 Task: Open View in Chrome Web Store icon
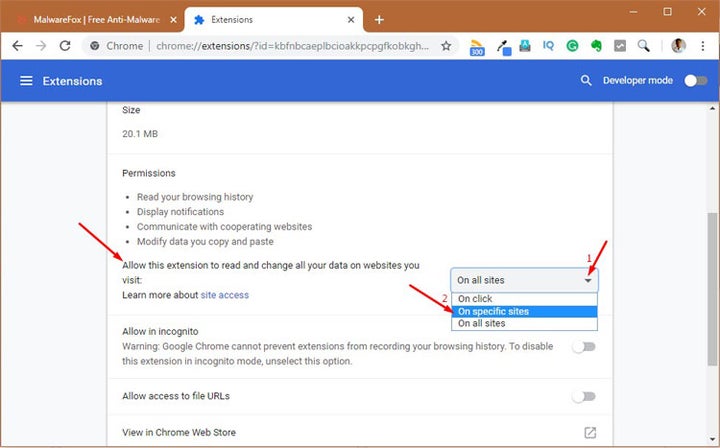[590, 432]
